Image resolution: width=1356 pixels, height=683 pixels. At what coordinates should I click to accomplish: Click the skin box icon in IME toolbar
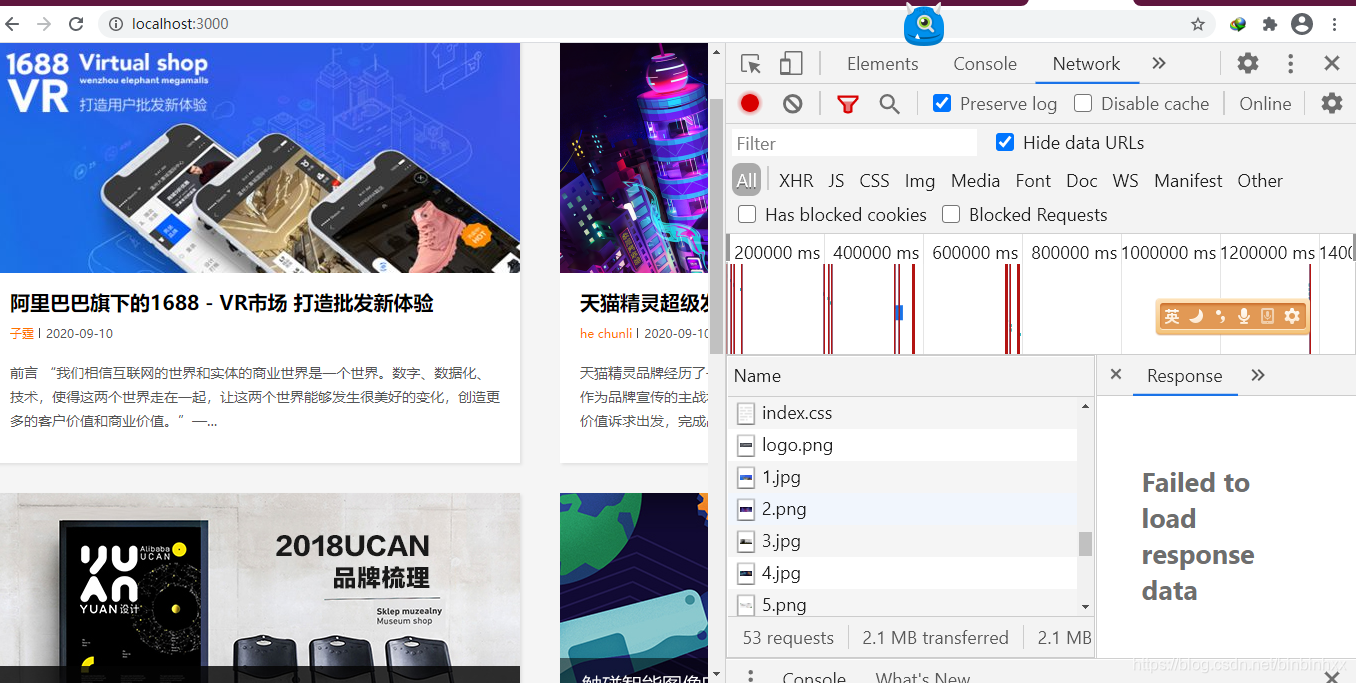pos(1268,316)
